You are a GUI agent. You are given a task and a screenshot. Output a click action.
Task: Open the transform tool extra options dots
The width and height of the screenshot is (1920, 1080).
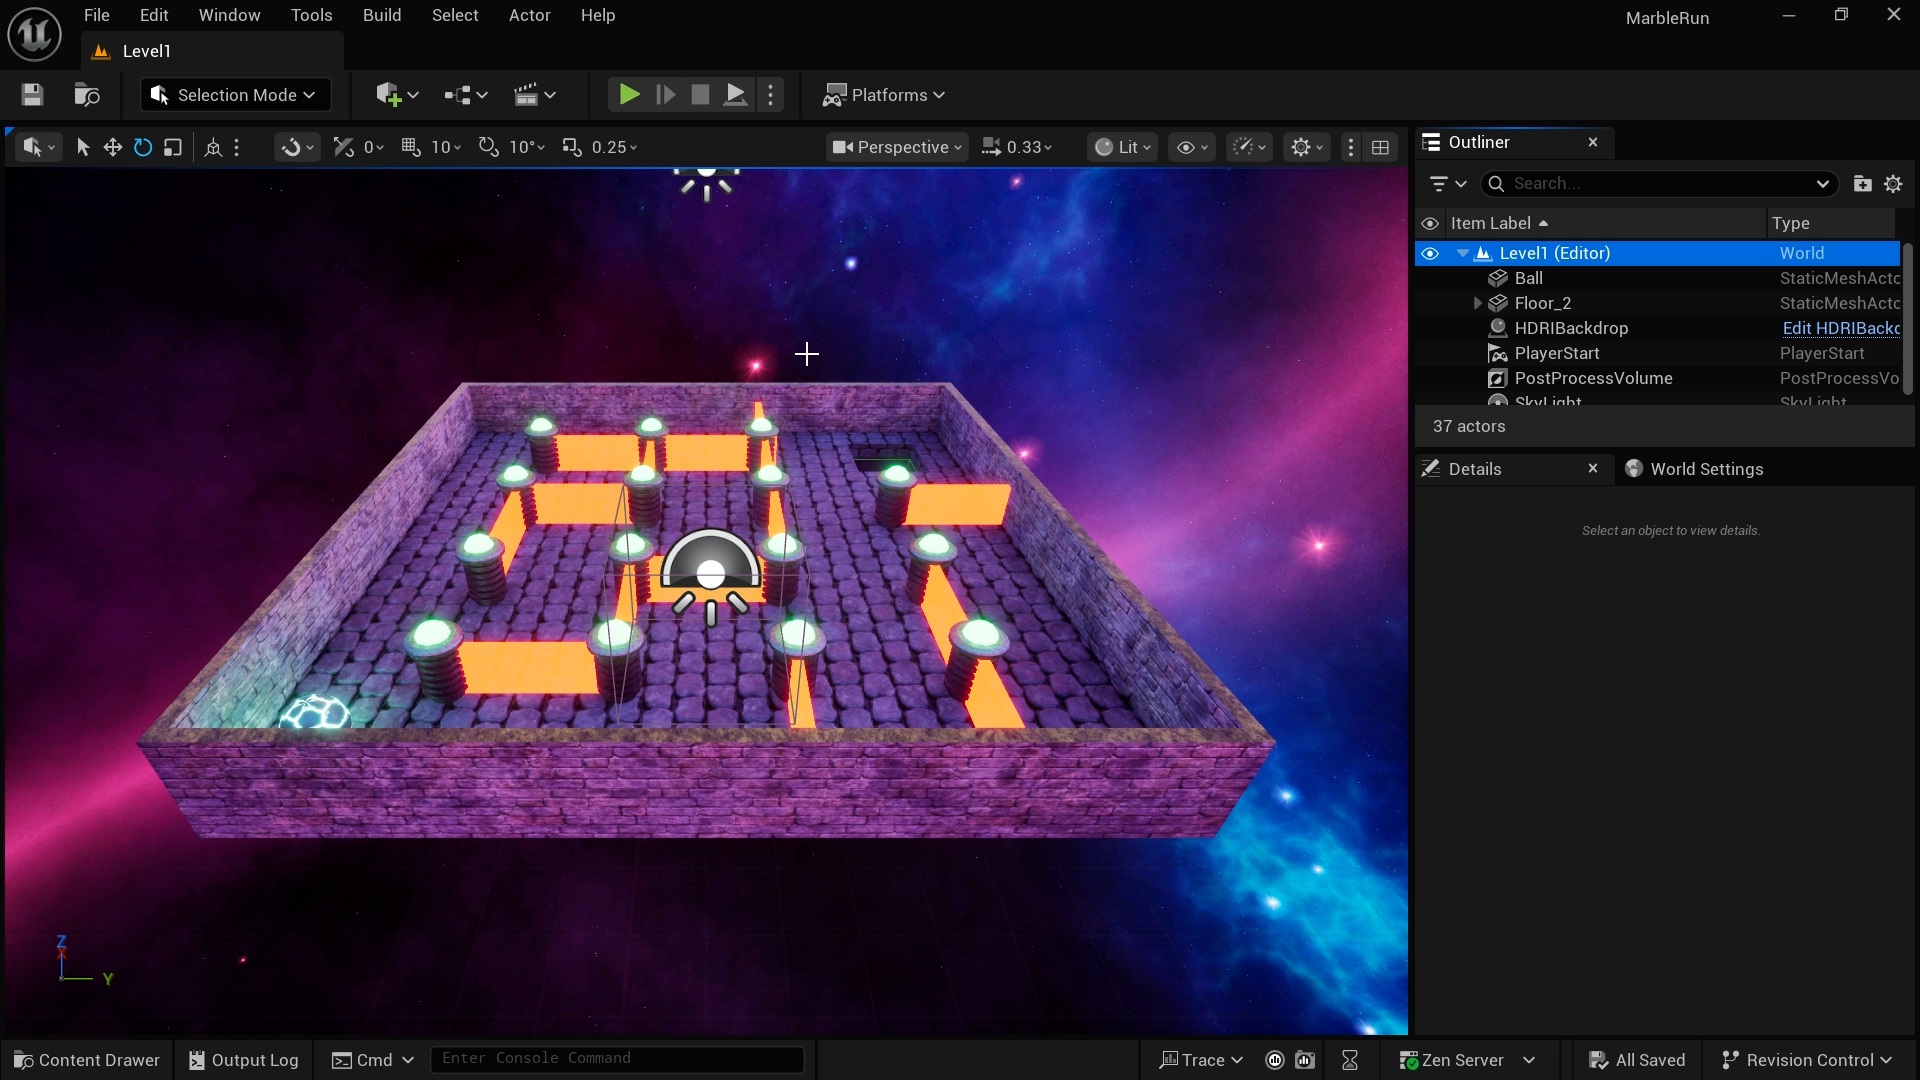237,147
